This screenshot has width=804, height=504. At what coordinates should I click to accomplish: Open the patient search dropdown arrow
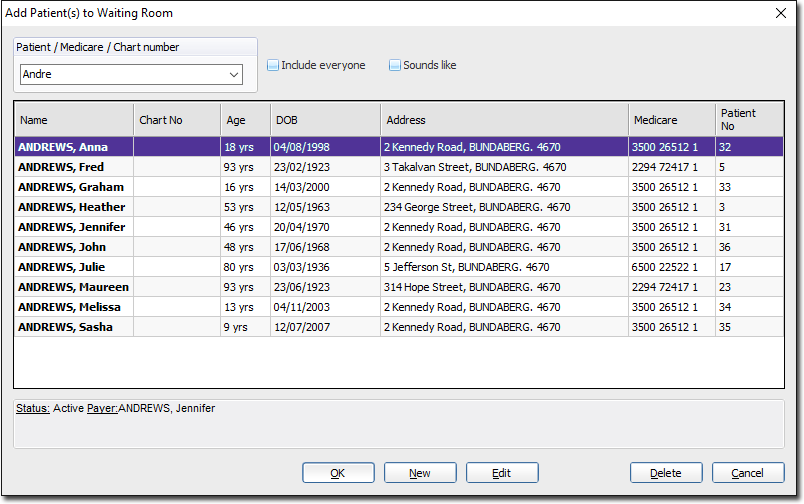(234, 75)
